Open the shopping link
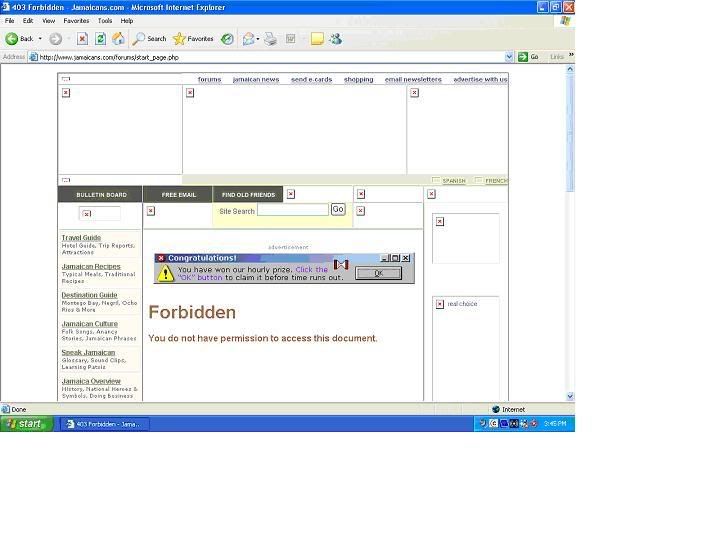Screen dimensions: 714x545 (x=358, y=80)
